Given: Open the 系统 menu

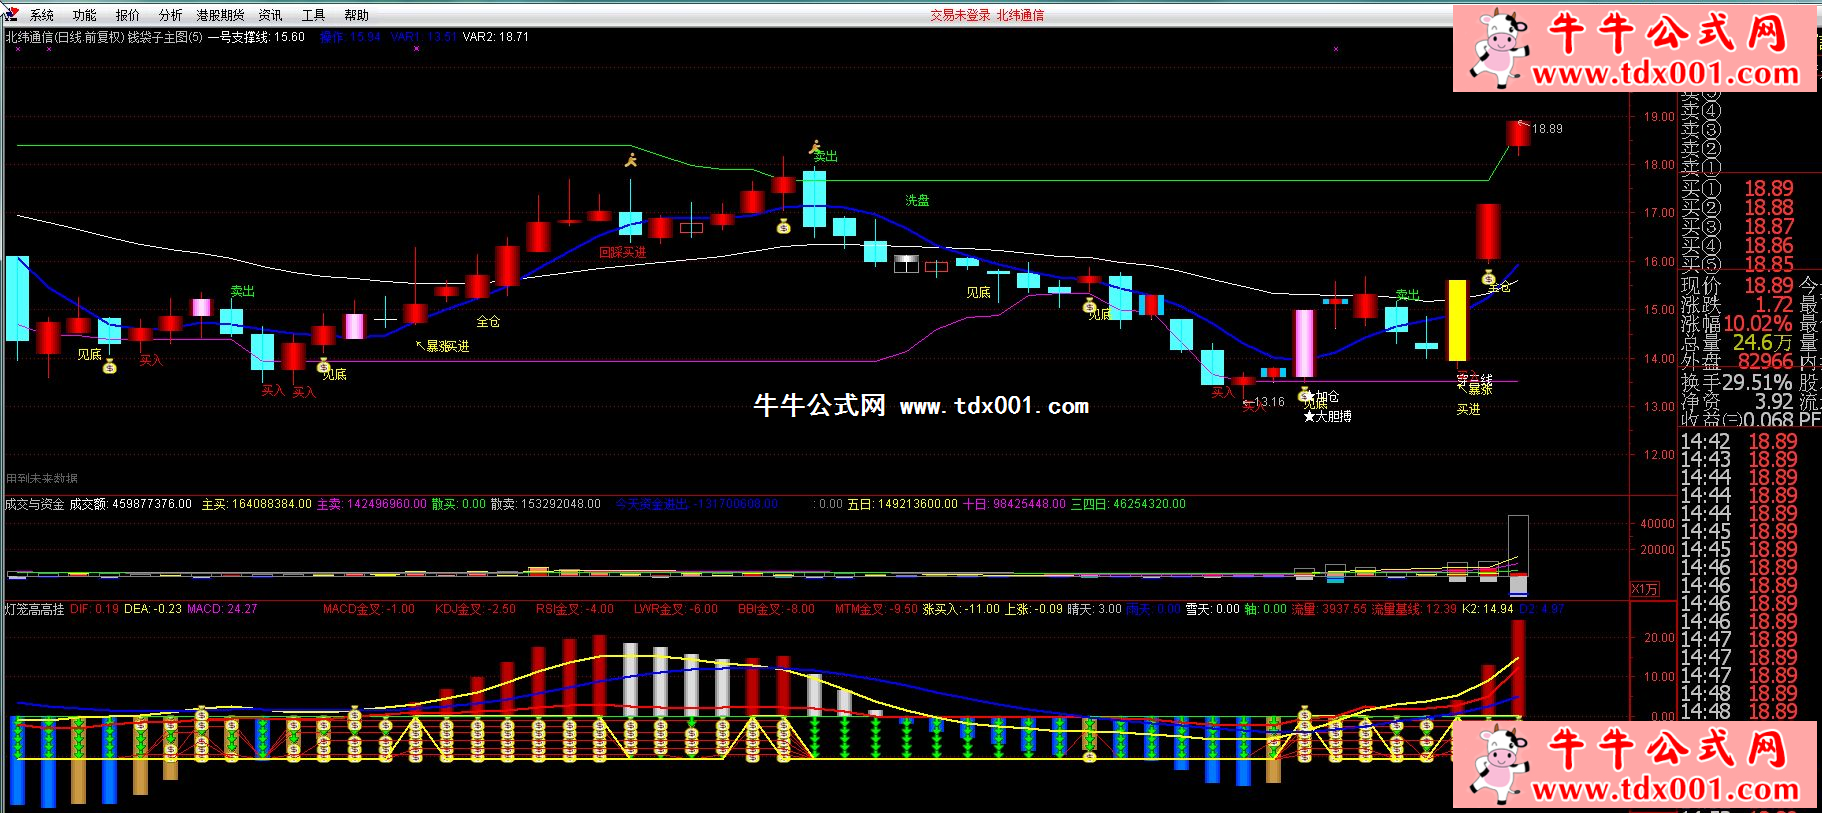Looking at the screenshot, I should 42,15.
